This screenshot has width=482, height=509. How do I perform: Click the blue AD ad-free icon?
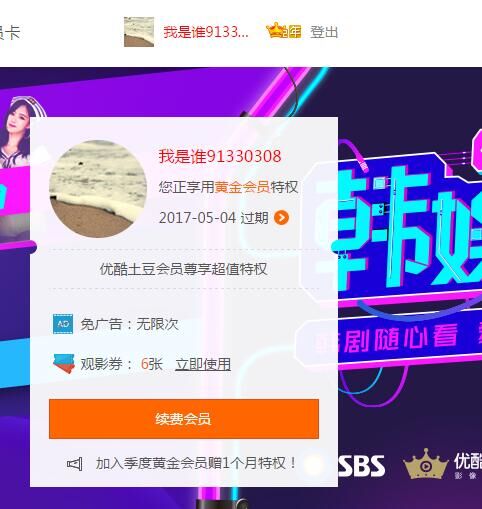pyautogui.click(x=63, y=324)
